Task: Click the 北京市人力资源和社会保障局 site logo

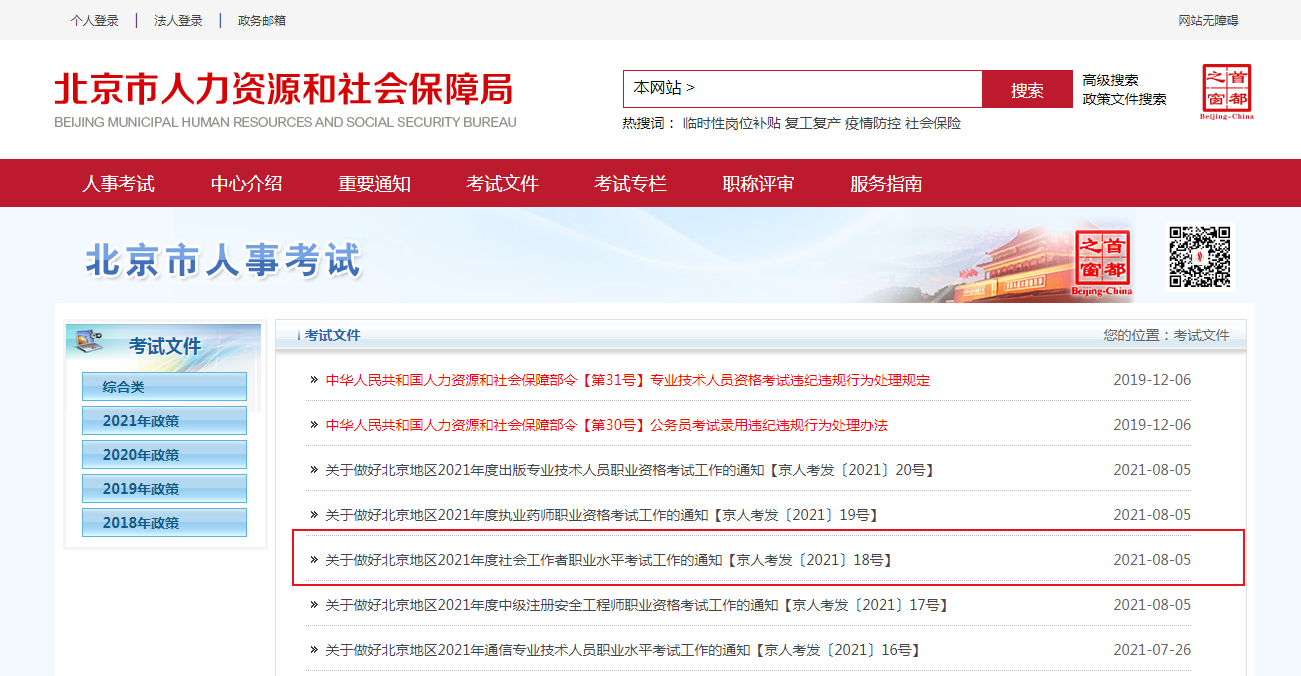Action: (285, 99)
